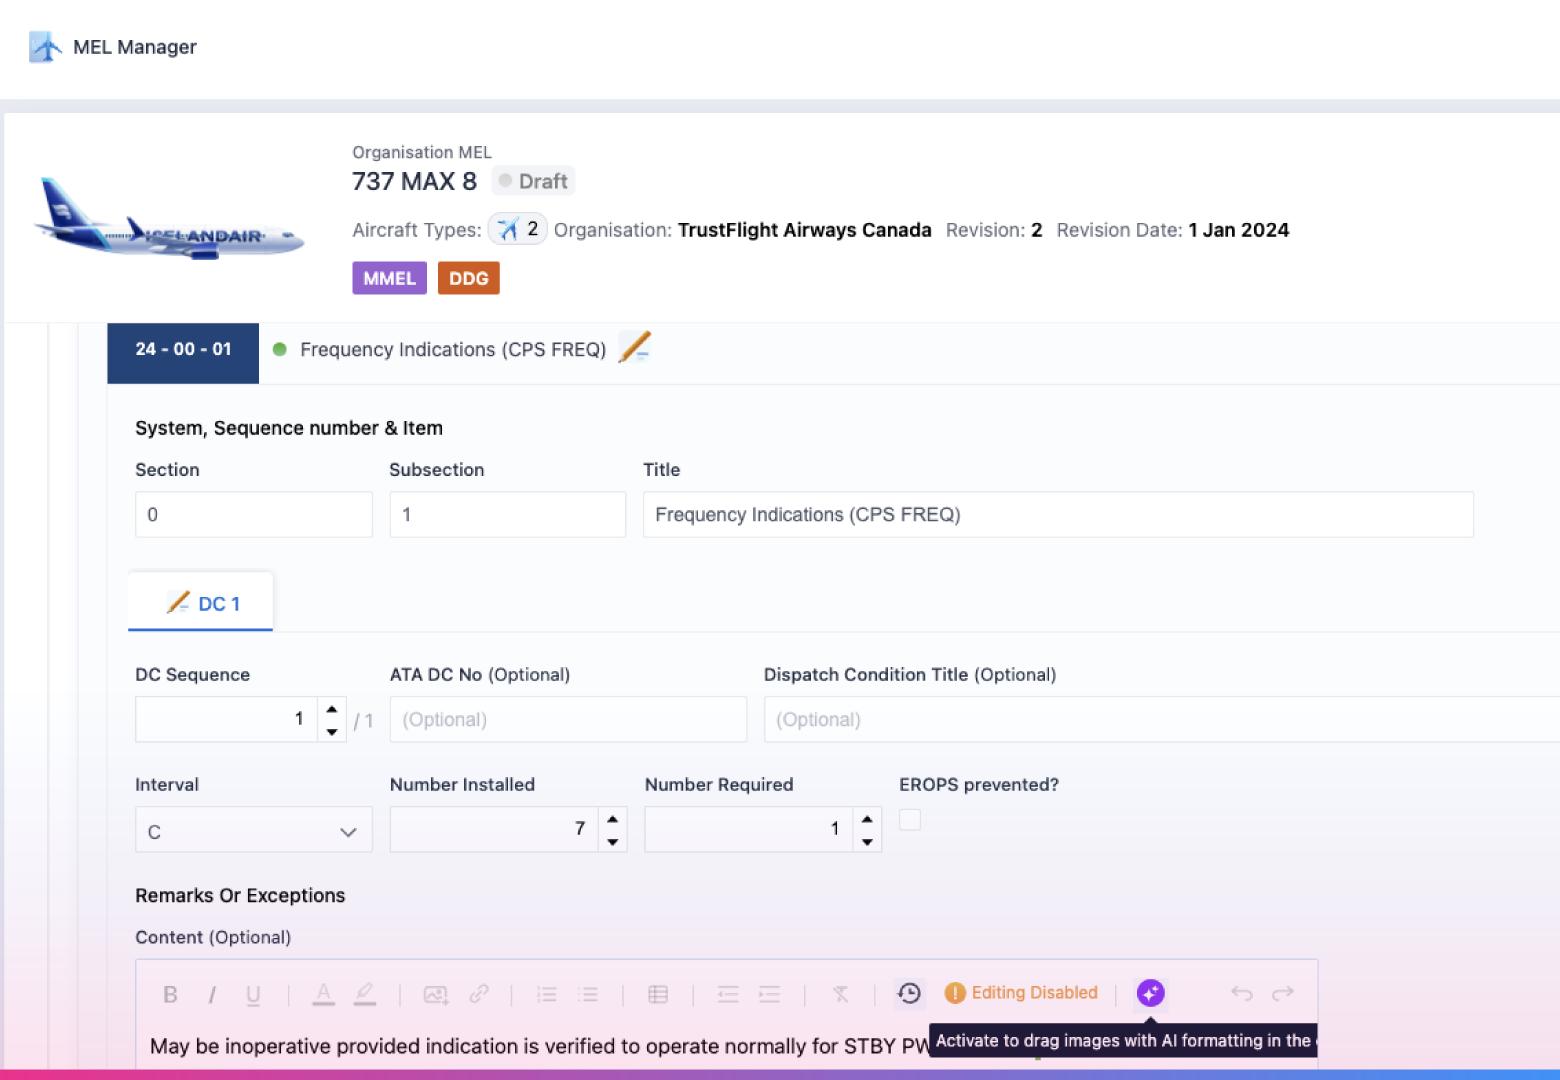Click the text highlight color icon

pyautogui.click(x=365, y=994)
